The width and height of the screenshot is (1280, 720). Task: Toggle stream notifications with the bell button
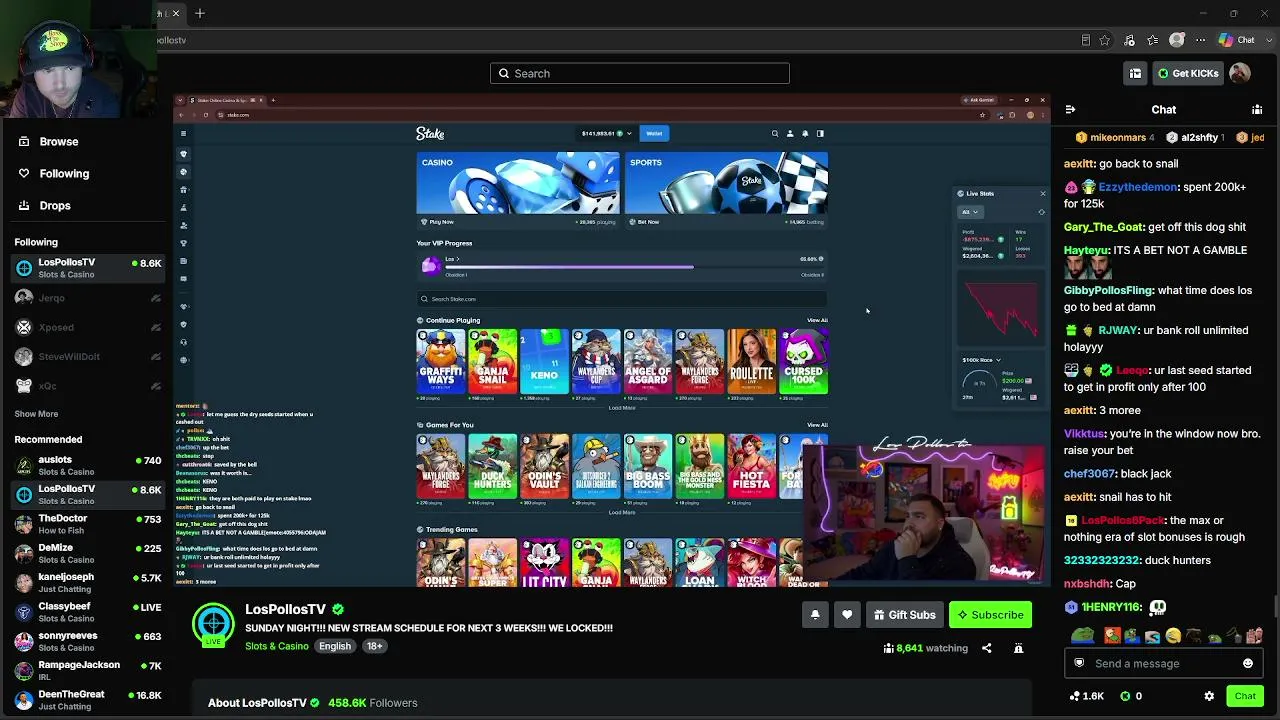coord(815,615)
